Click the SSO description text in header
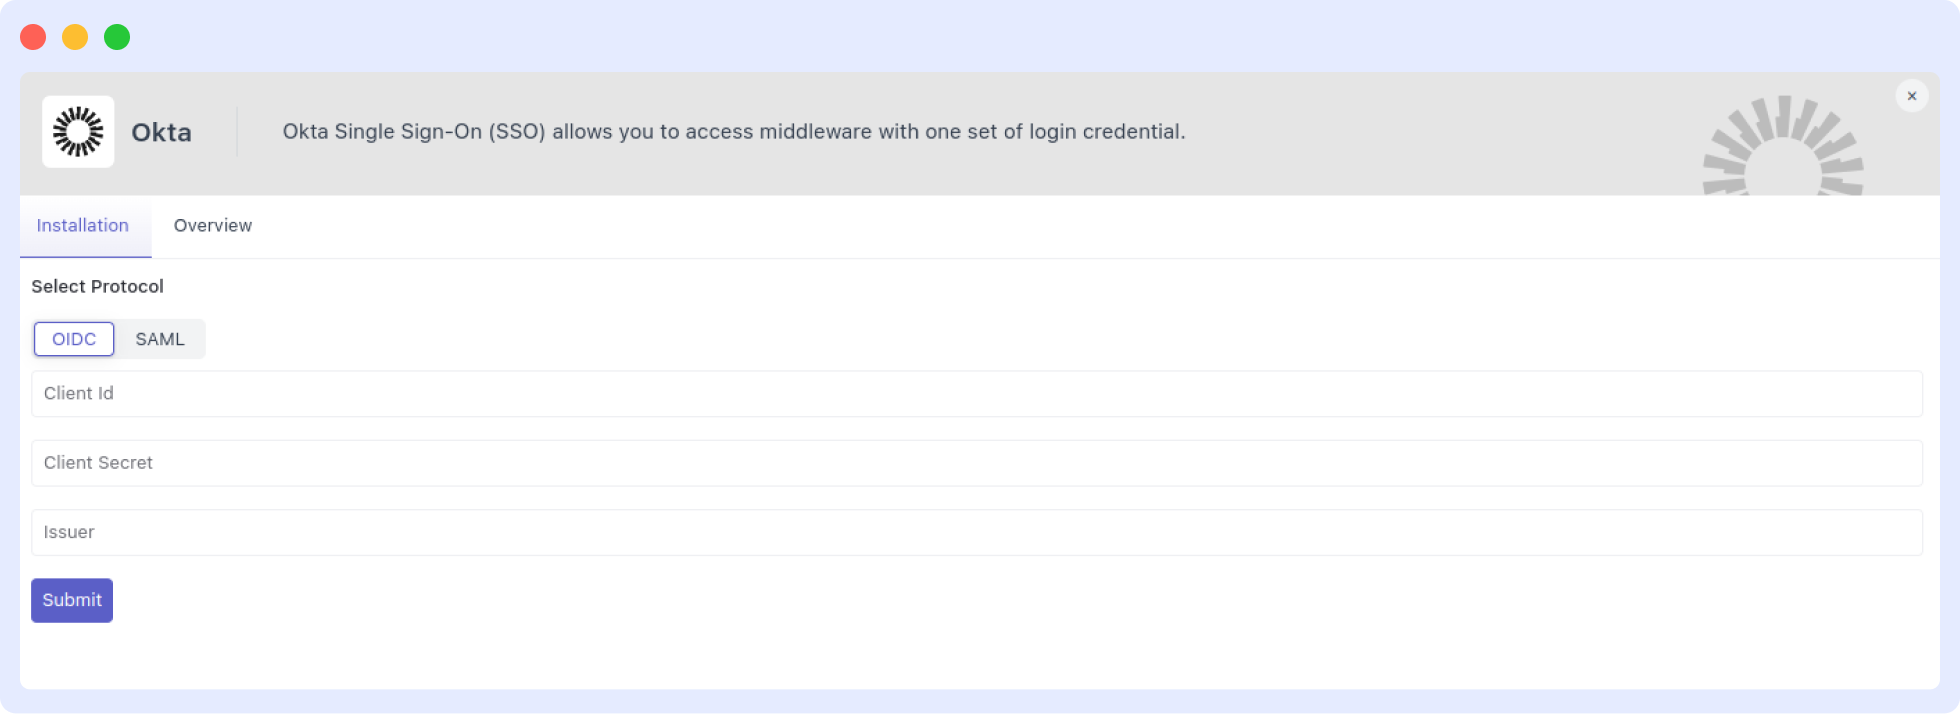This screenshot has height=714, width=1960. tap(733, 131)
